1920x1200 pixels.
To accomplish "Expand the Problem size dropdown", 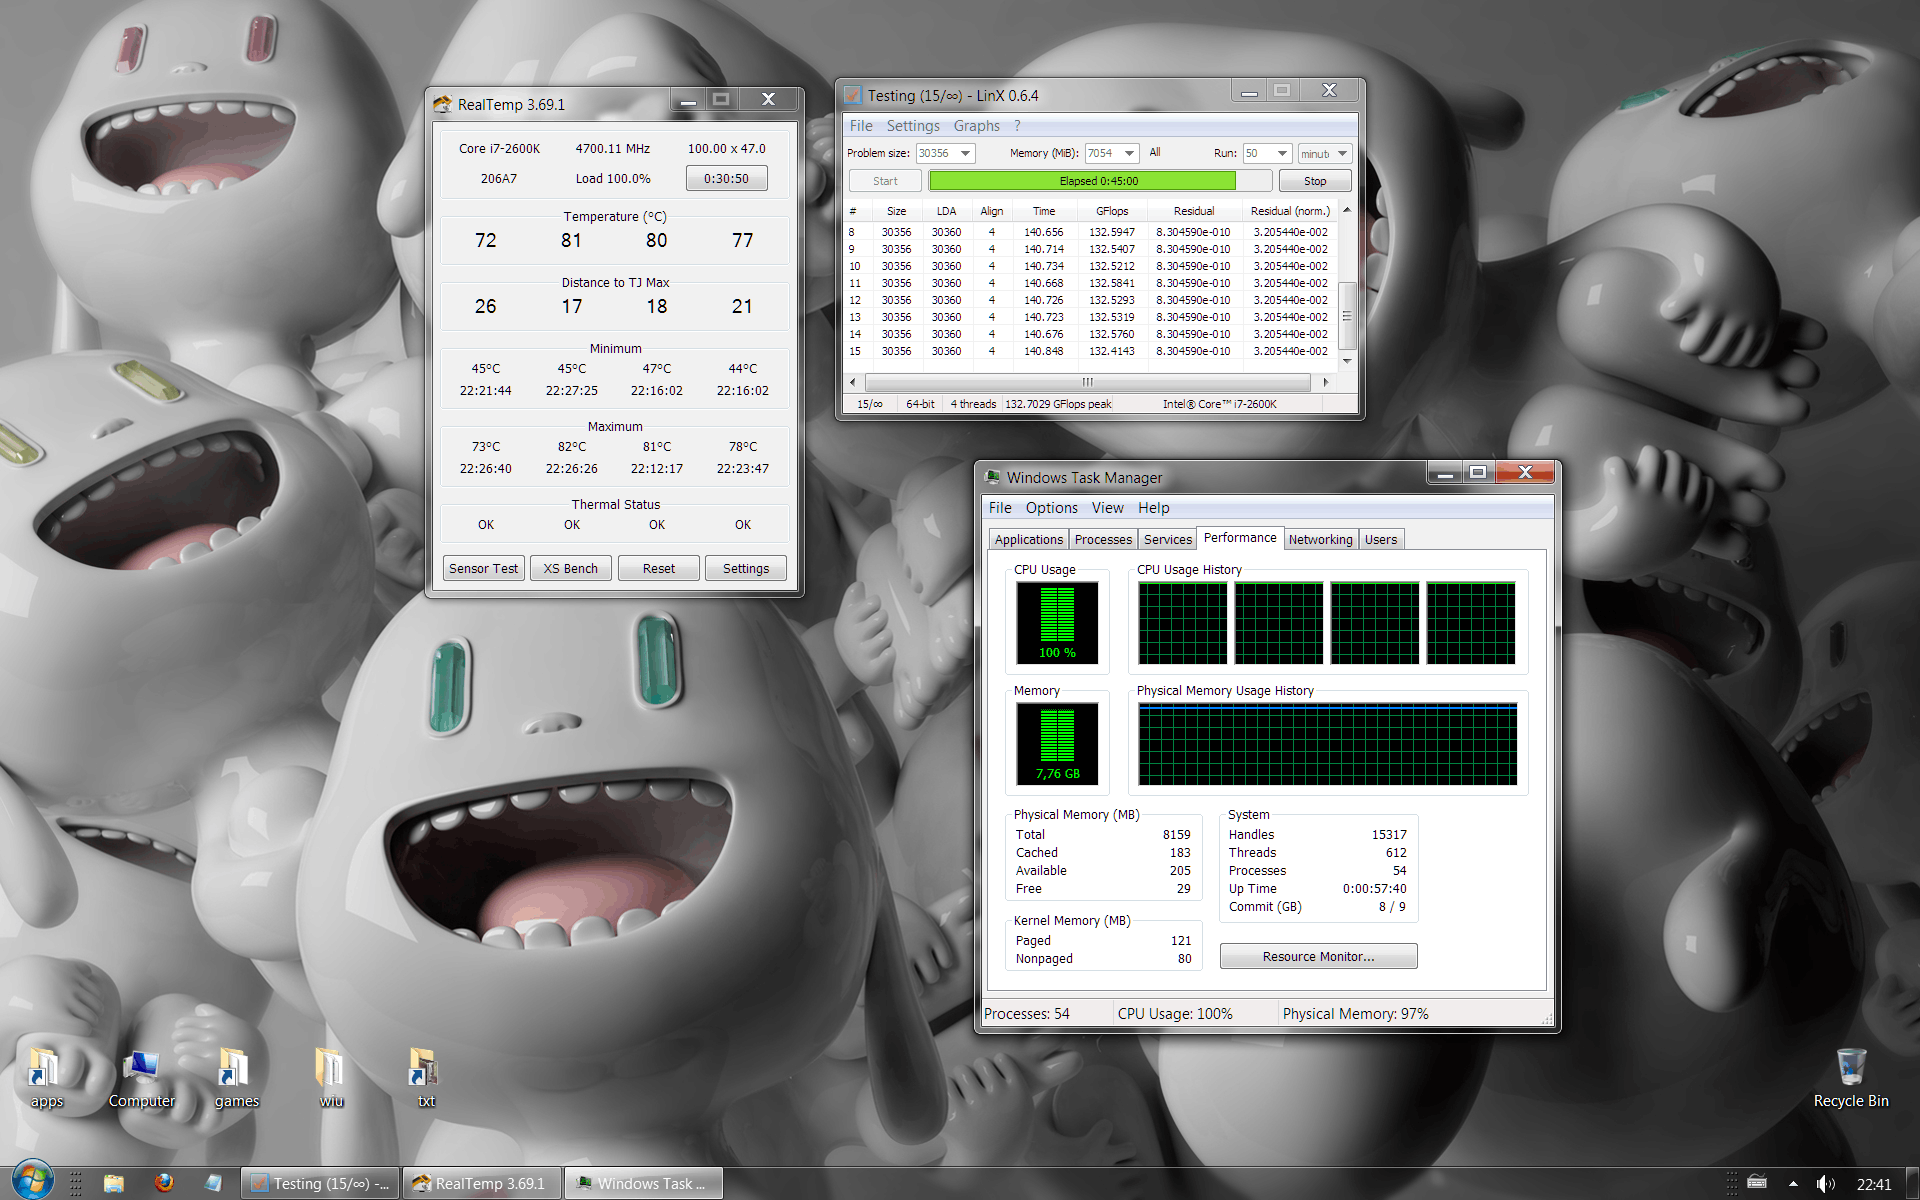I will point(965,153).
